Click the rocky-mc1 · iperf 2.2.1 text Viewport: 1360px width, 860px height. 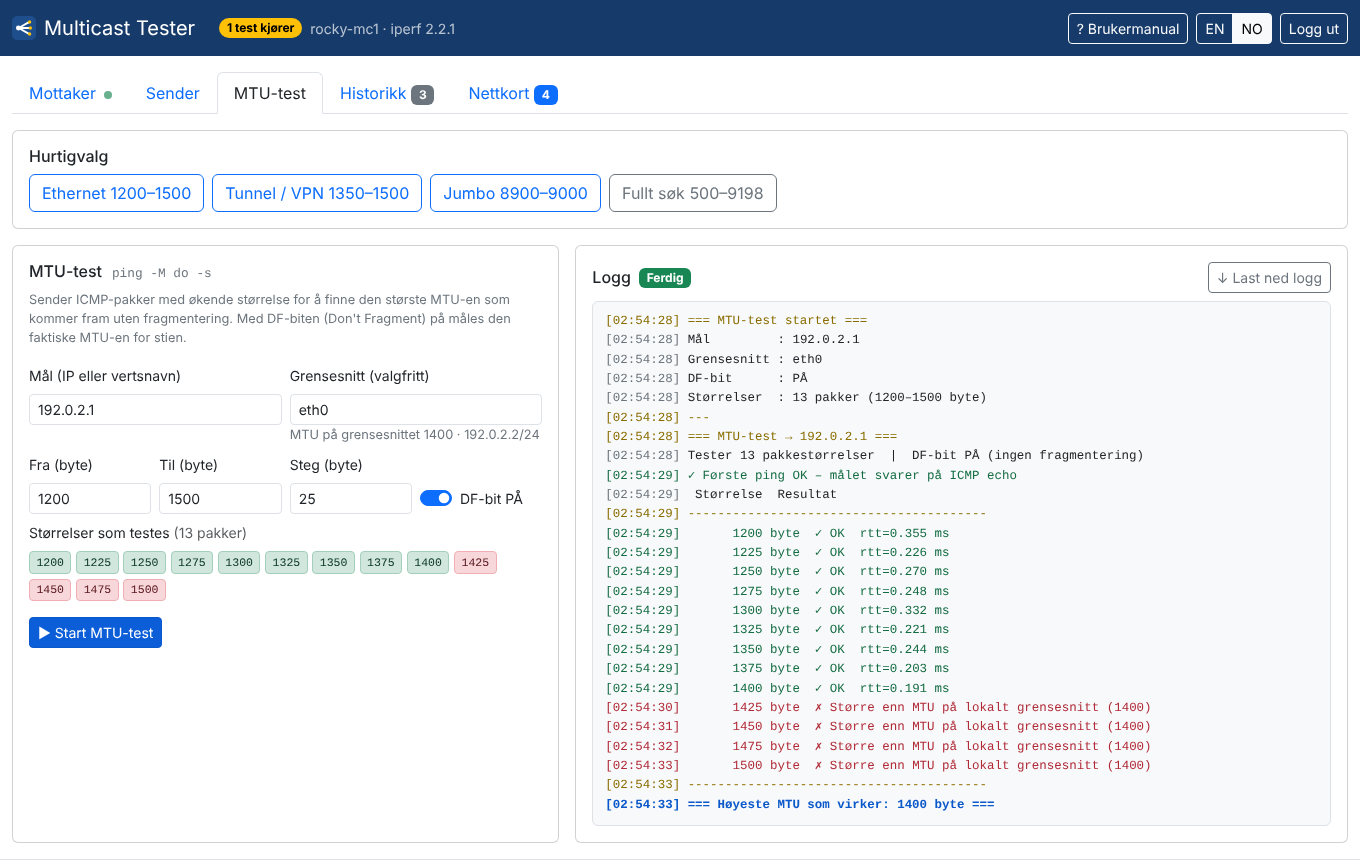383,29
